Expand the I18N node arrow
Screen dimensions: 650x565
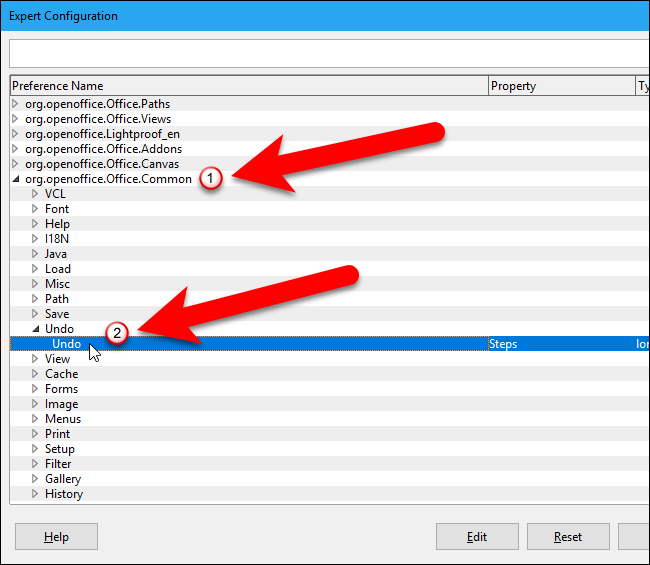point(35,239)
